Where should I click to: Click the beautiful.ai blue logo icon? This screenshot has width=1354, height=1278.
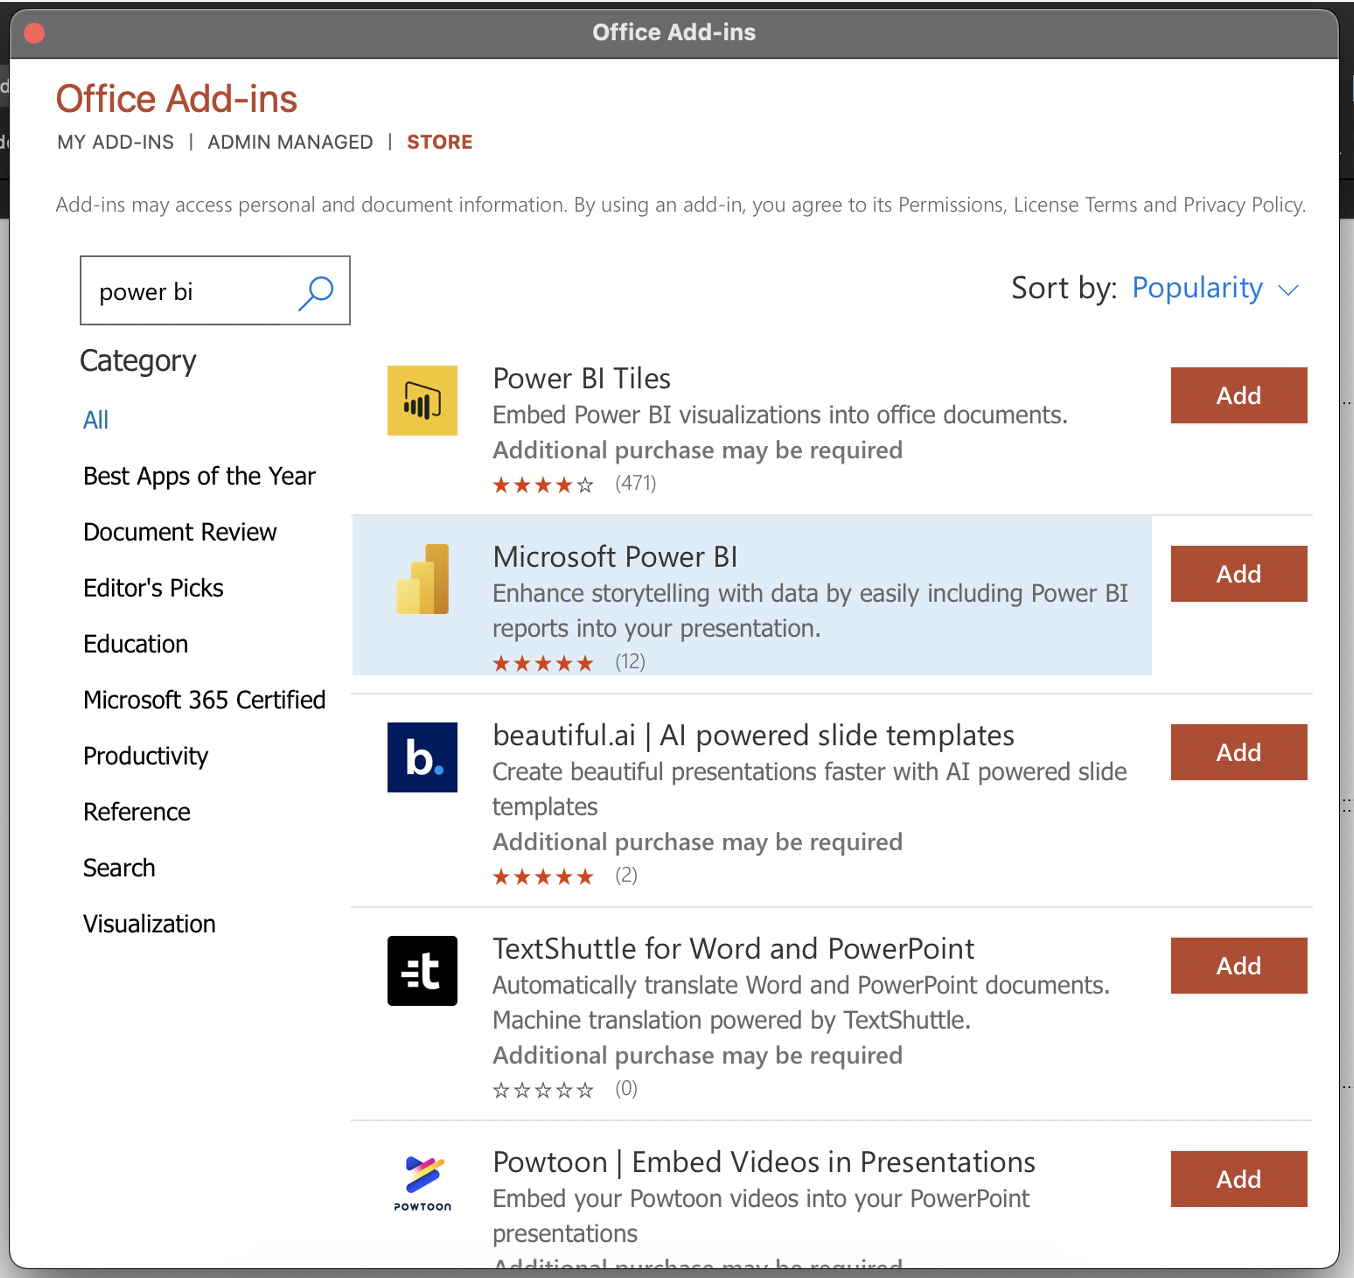coord(422,757)
